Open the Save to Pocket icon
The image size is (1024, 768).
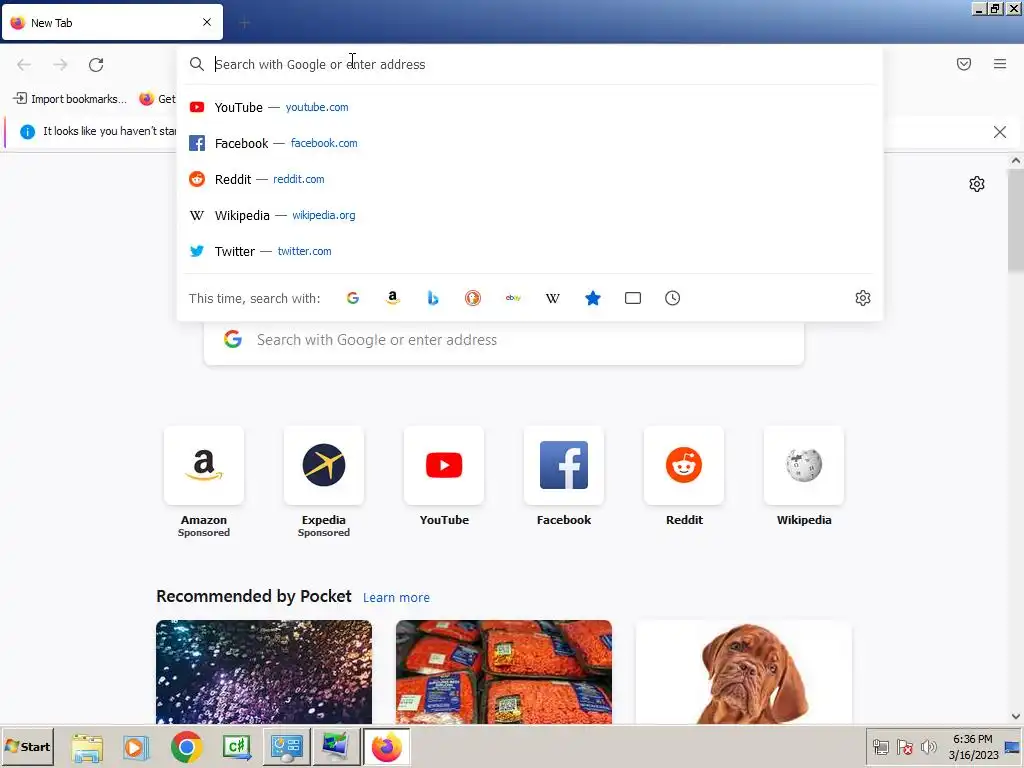(x=964, y=64)
